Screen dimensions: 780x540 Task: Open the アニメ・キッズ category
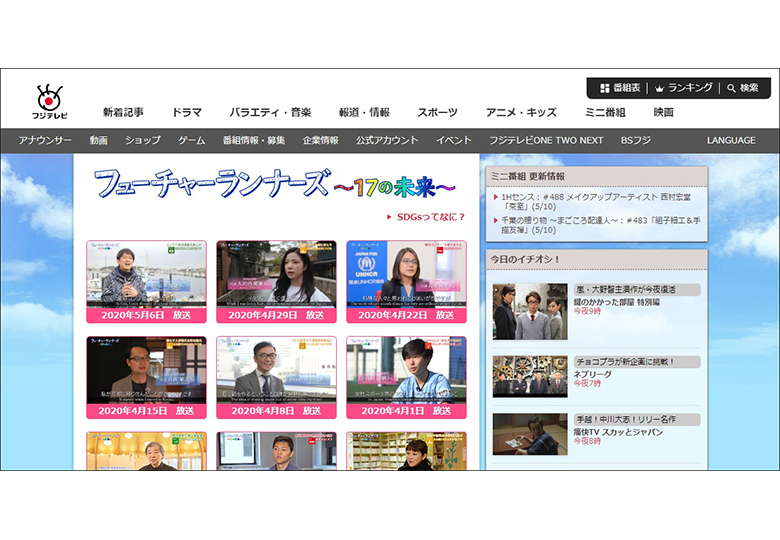(521, 113)
